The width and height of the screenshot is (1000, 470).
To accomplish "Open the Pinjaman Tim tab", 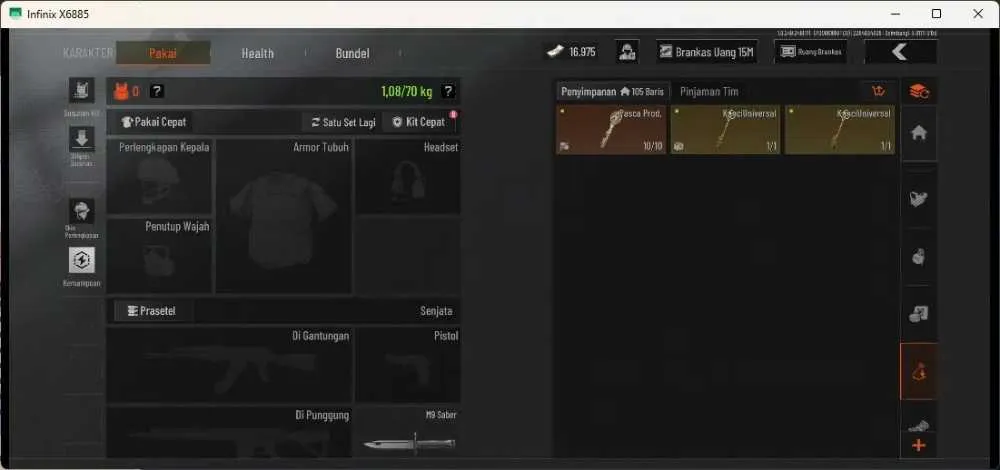I will pos(709,92).
